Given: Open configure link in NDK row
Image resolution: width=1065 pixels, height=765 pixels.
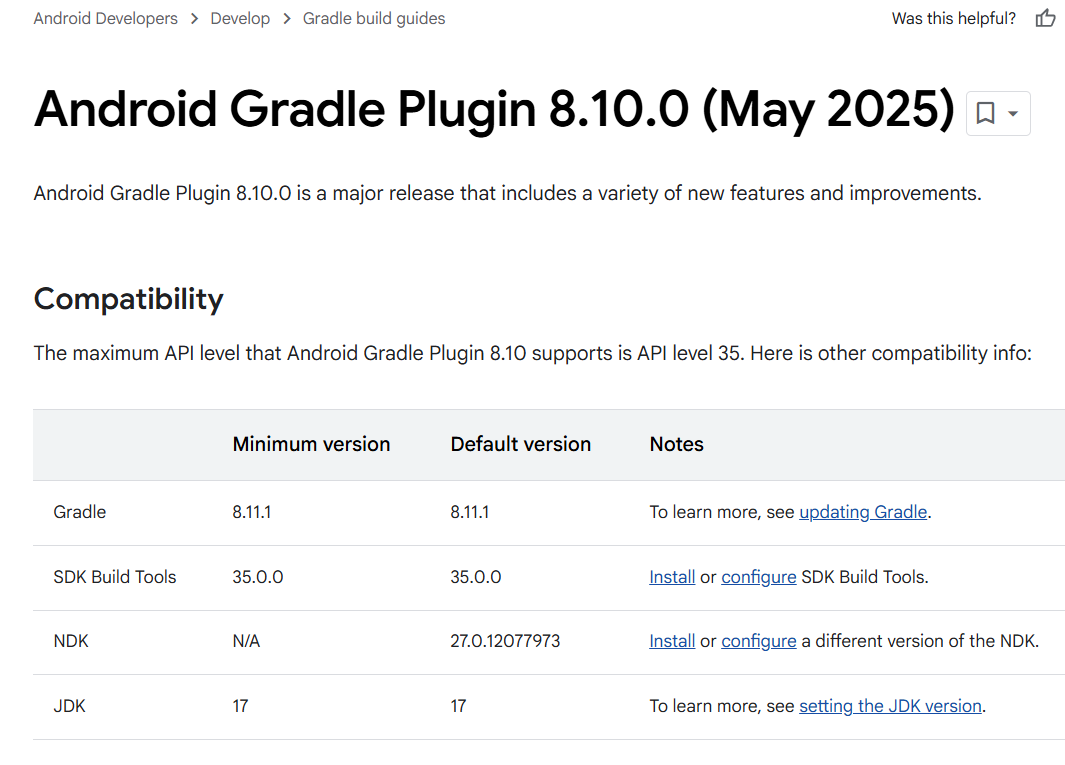Looking at the screenshot, I should pyautogui.click(x=758, y=641).
